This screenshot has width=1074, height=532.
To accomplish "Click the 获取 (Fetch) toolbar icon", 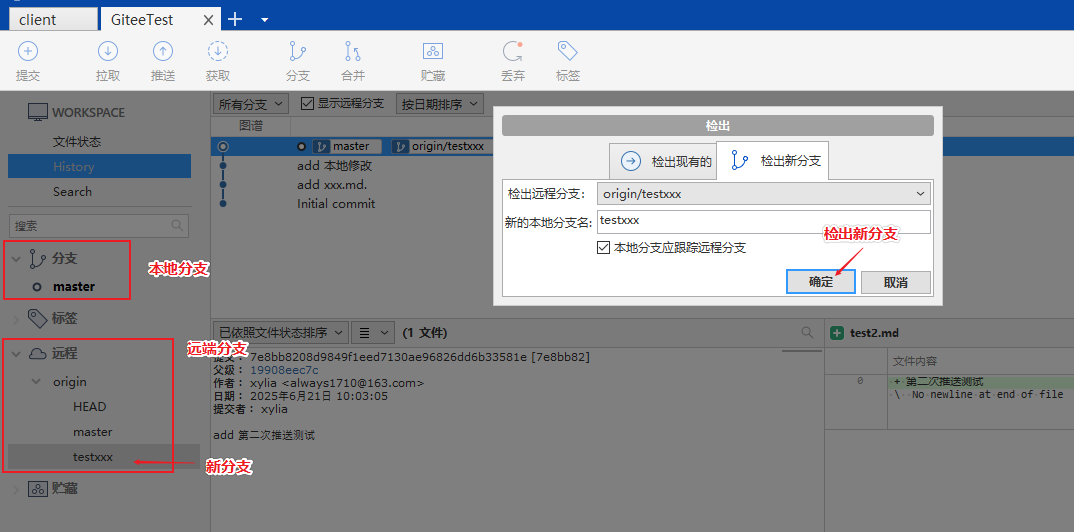I will 218,60.
